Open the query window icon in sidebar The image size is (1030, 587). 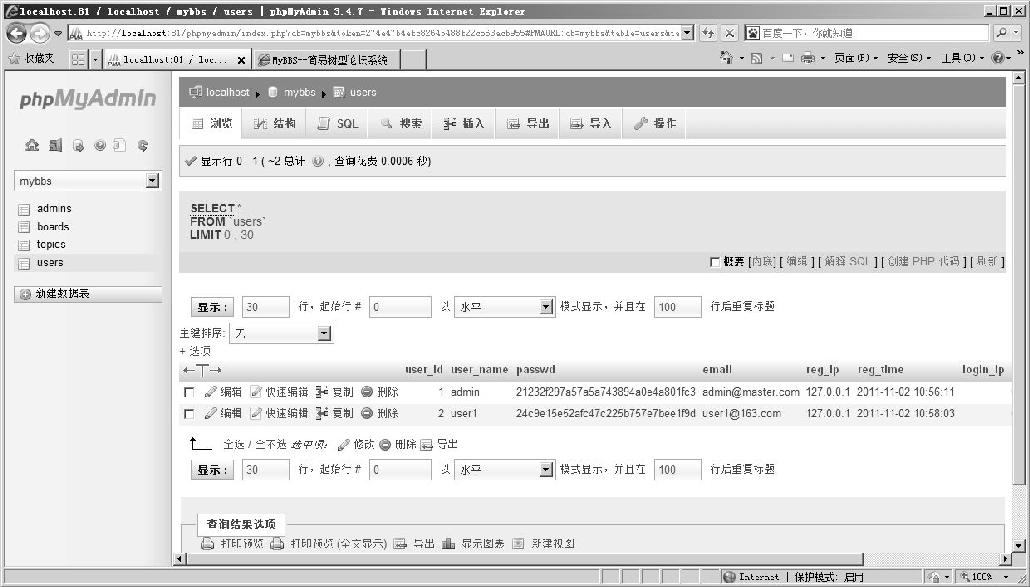tap(78, 145)
